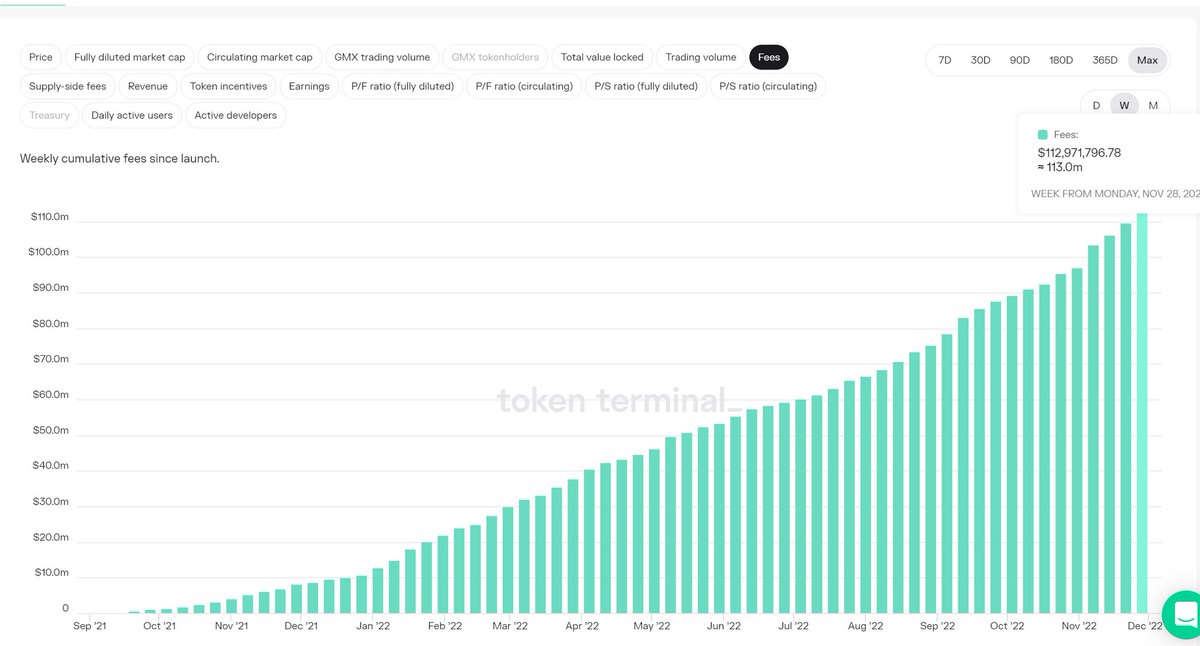Select P/S ratio (circulating) chip
The width and height of the screenshot is (1200, 646).
[x=768, y=86]
